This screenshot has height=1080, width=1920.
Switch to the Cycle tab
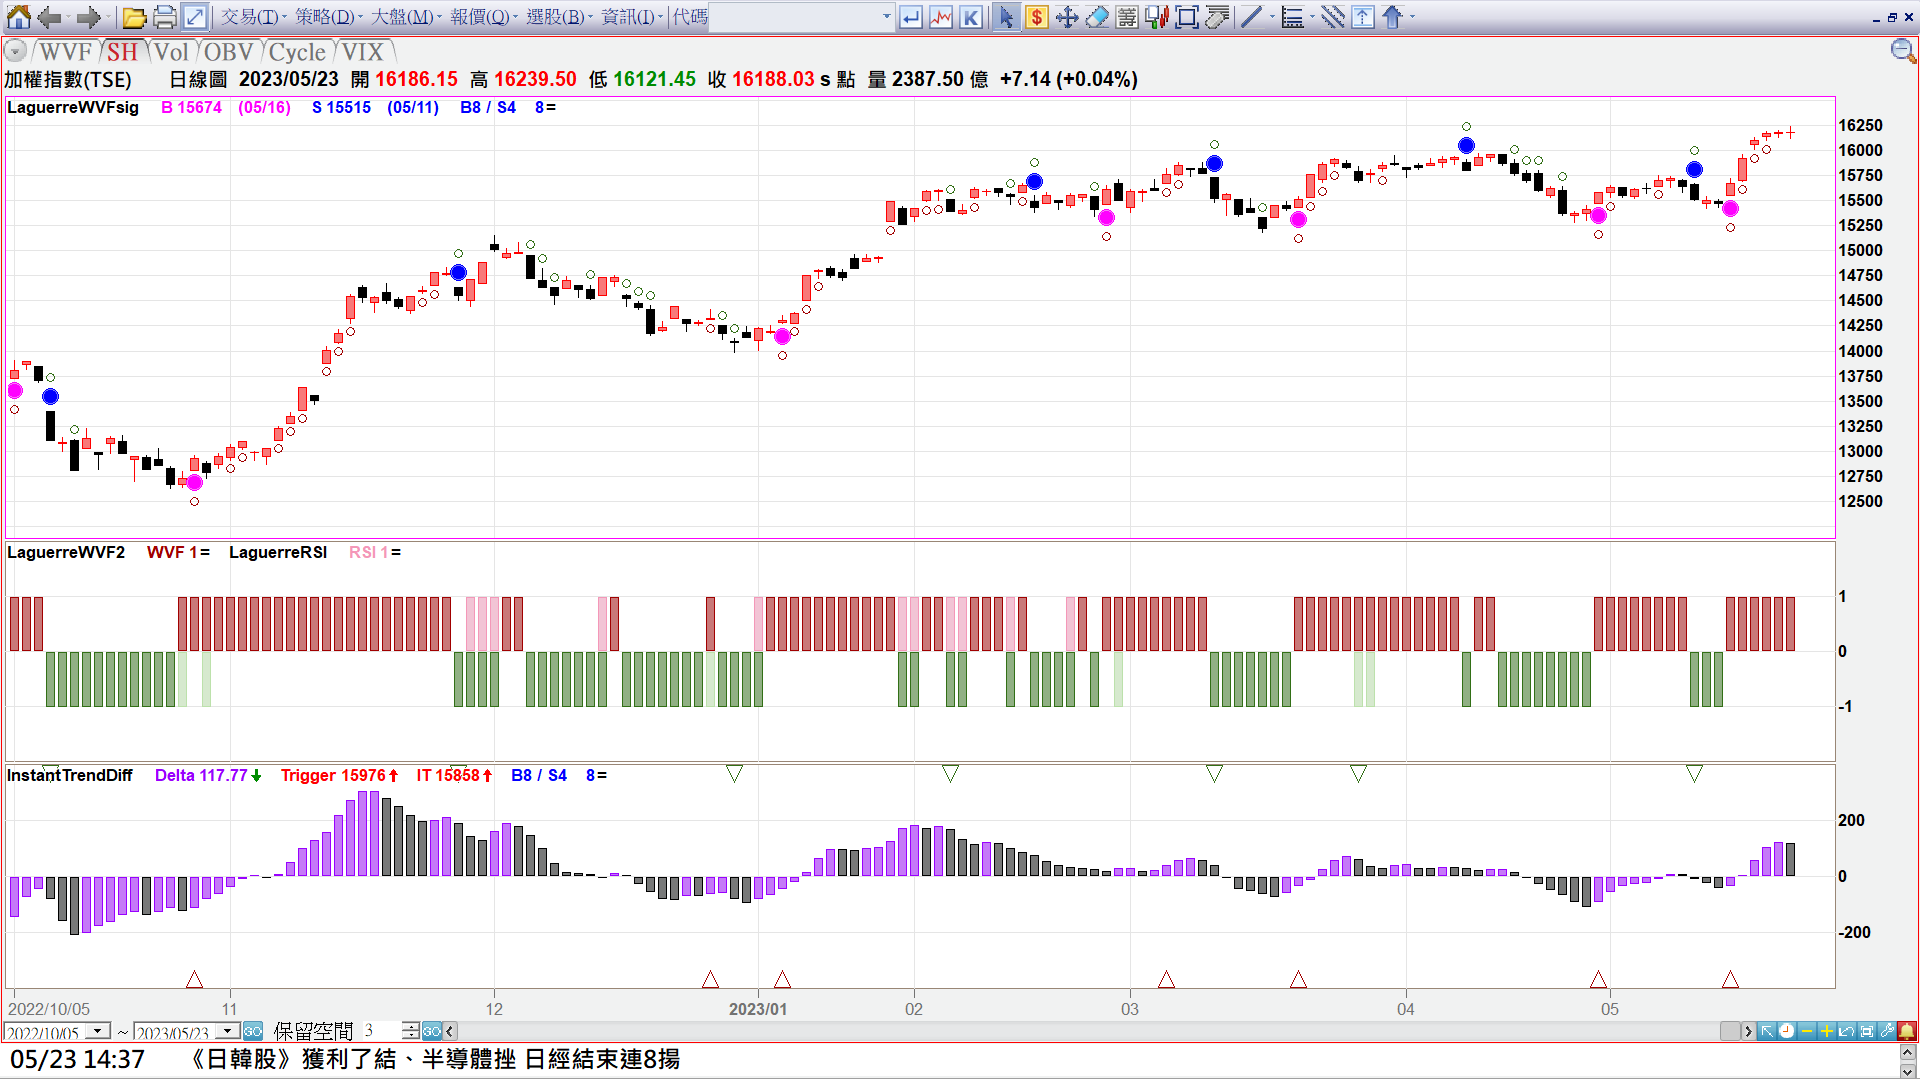tap(297, 52)
